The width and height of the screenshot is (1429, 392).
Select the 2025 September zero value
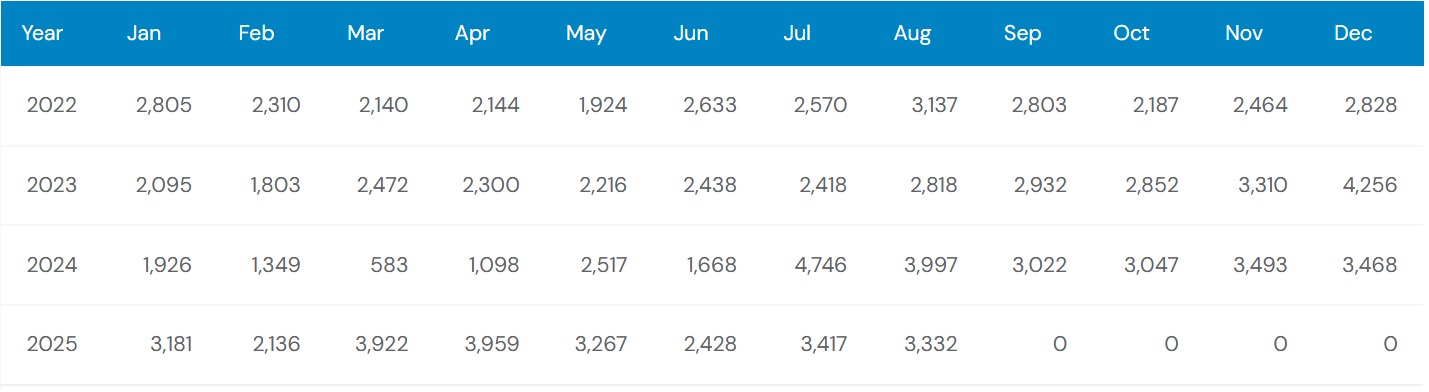click(x=1059, y=345)
